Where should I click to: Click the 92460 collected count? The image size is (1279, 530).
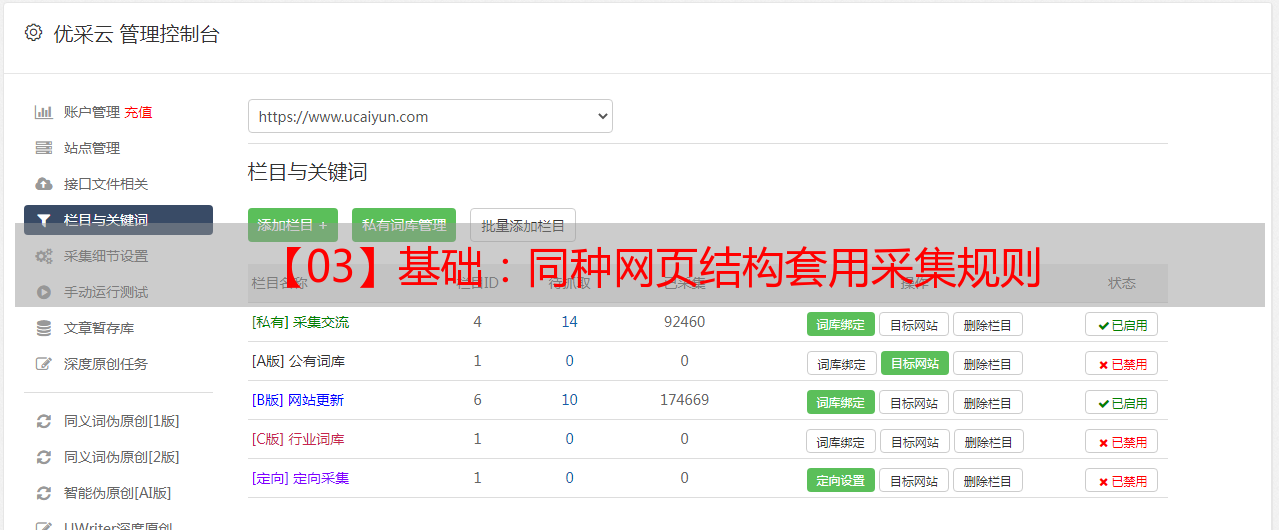point(685,322)
